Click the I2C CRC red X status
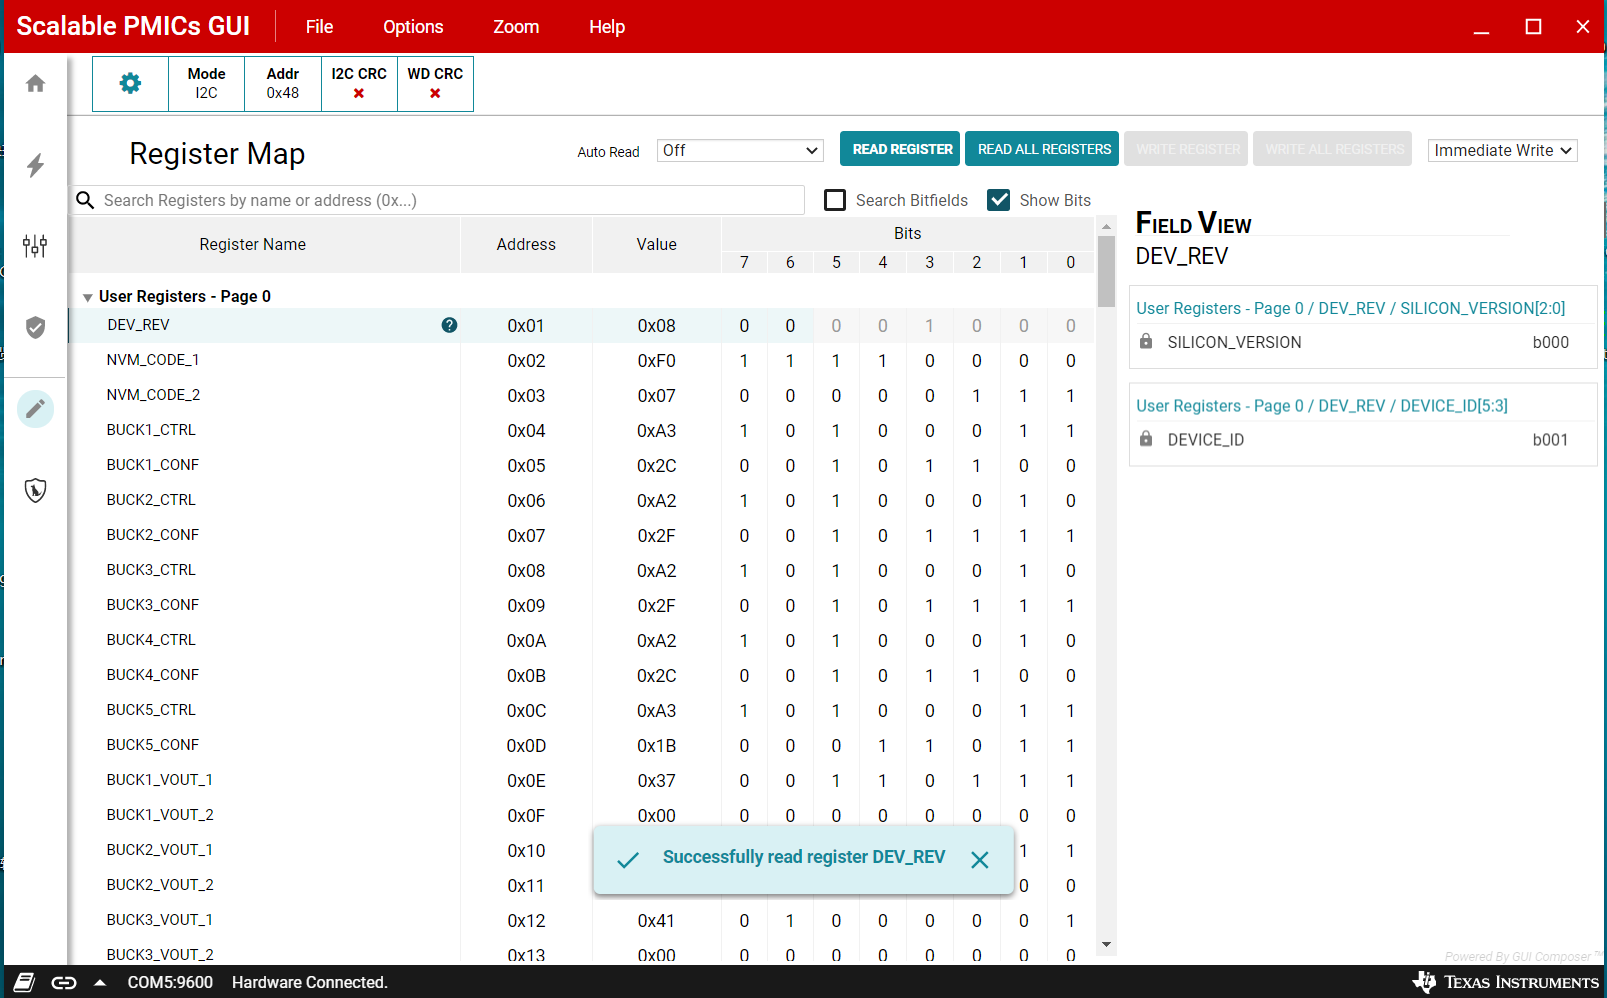 tap(359, 94)
